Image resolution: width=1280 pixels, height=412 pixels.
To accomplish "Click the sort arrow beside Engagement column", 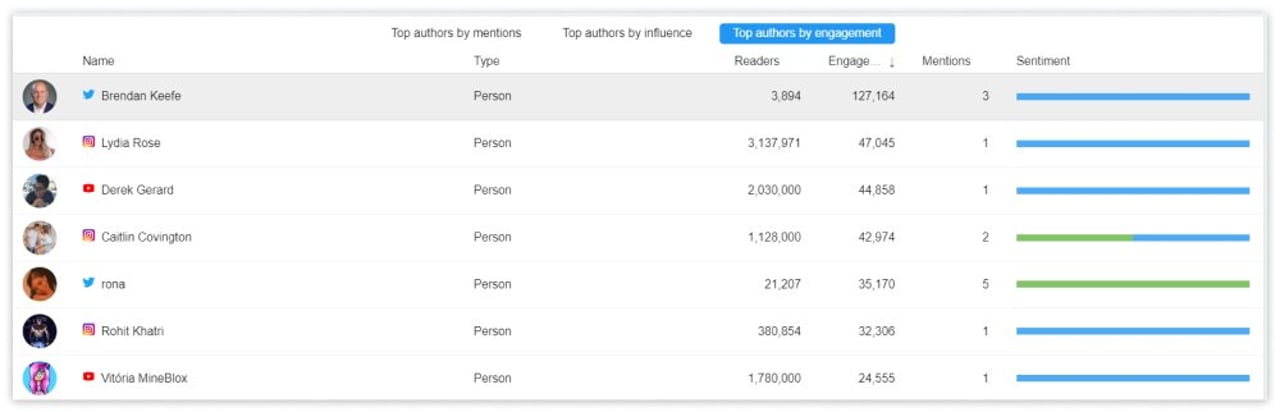I will tap(892, 62).
